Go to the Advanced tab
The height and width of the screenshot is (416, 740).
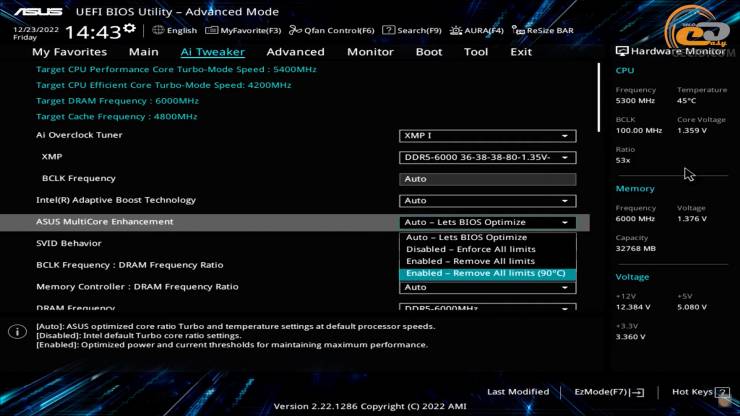pyautogui.click(x=295, y=52)
